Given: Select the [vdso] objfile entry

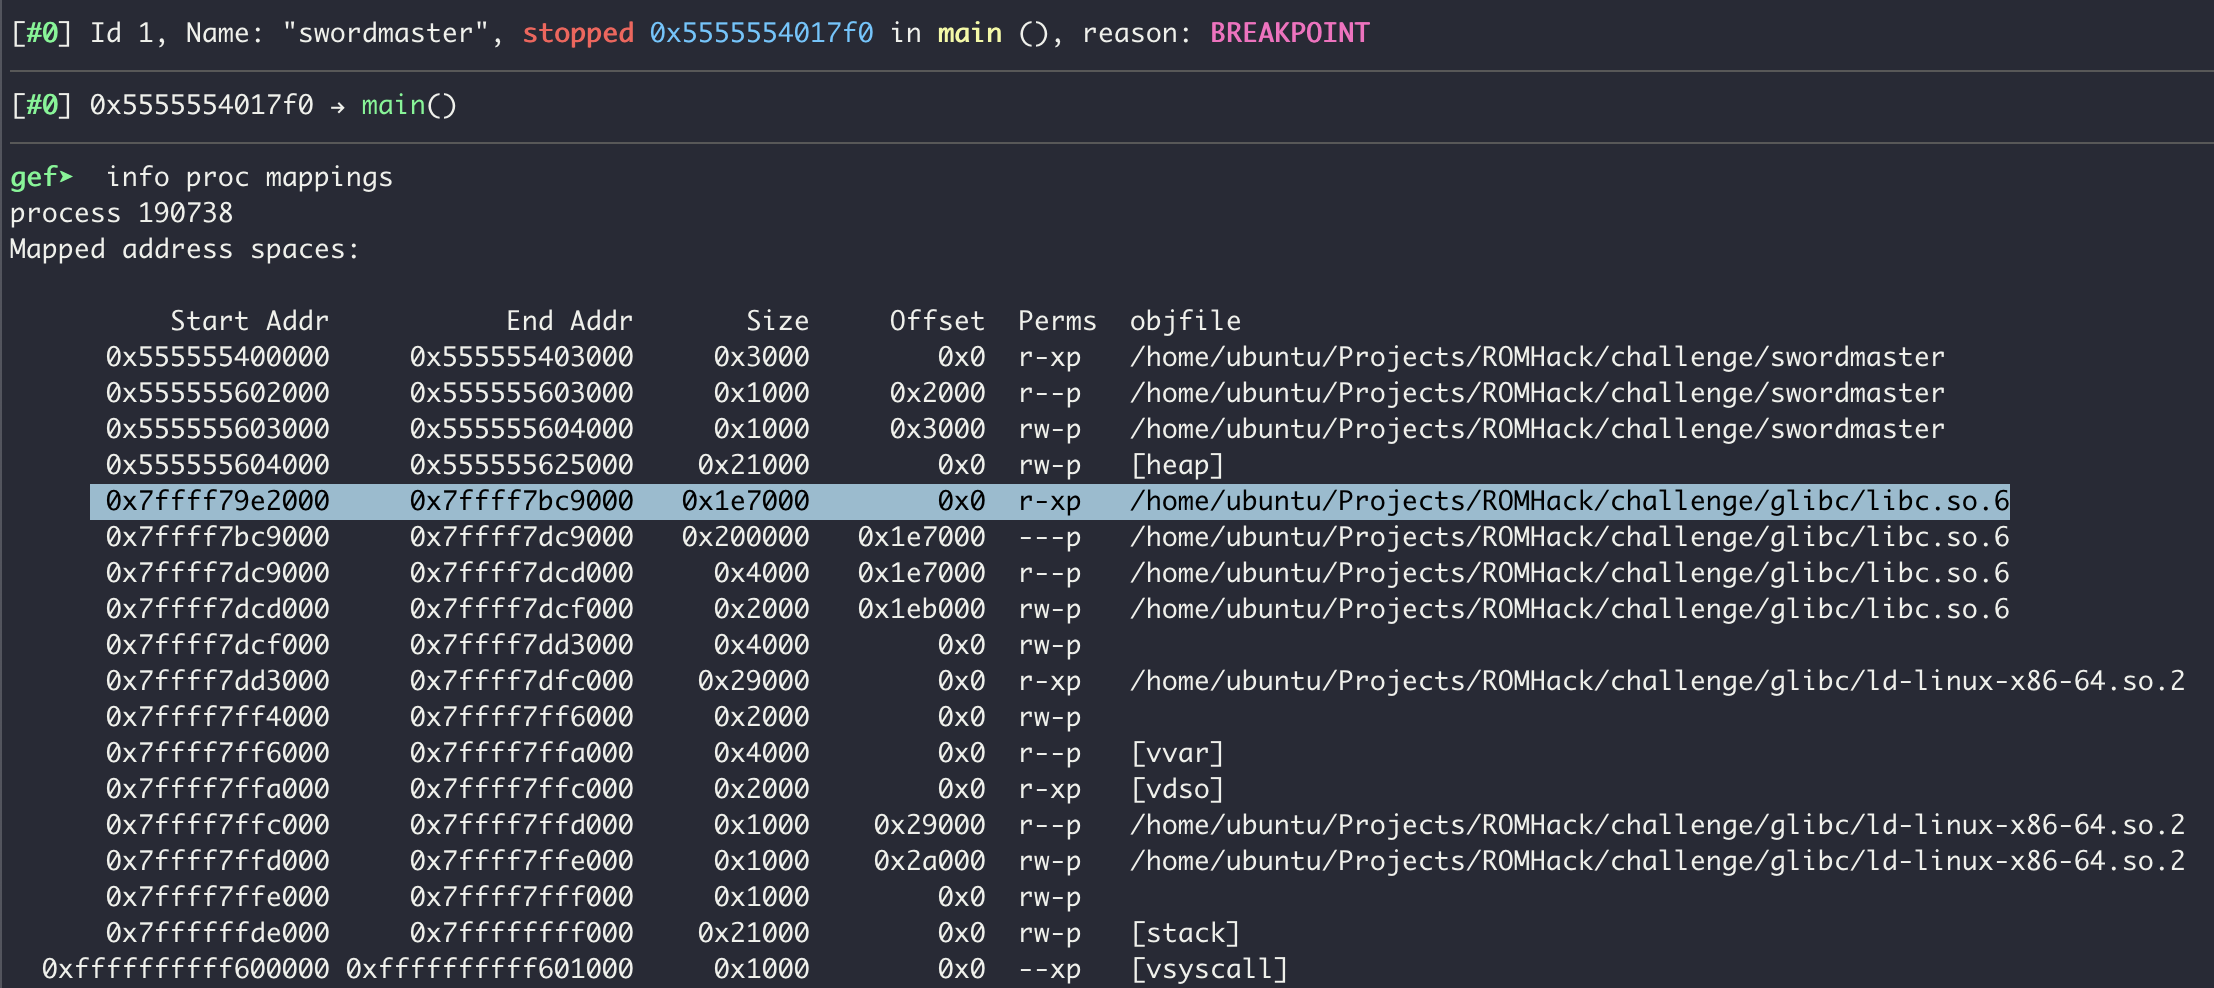Looking at the screenshot, I should click(1177, 789).
